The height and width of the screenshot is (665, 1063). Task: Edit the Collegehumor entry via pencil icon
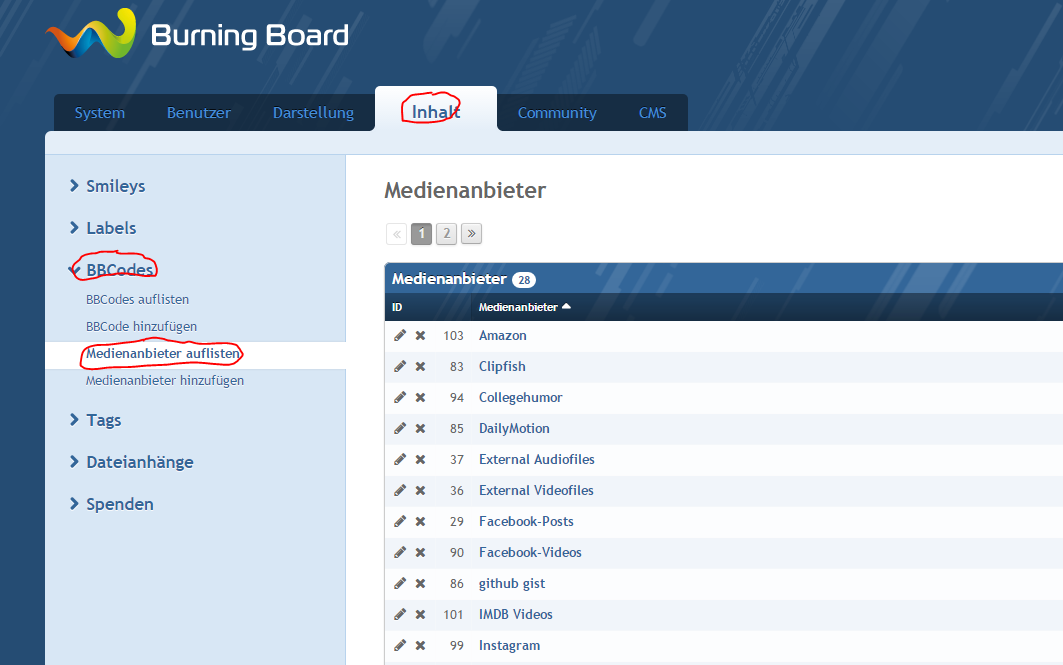coord(400,398)
